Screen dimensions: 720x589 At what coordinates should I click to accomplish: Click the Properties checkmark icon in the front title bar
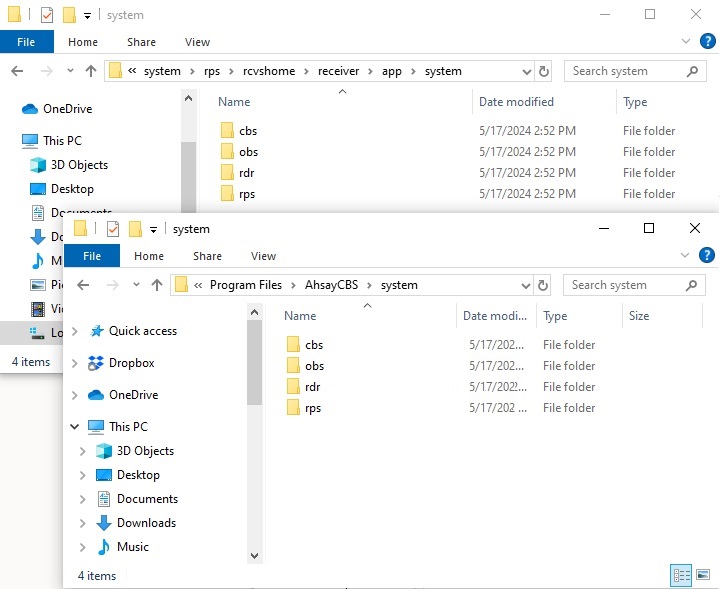pos(113,229)
